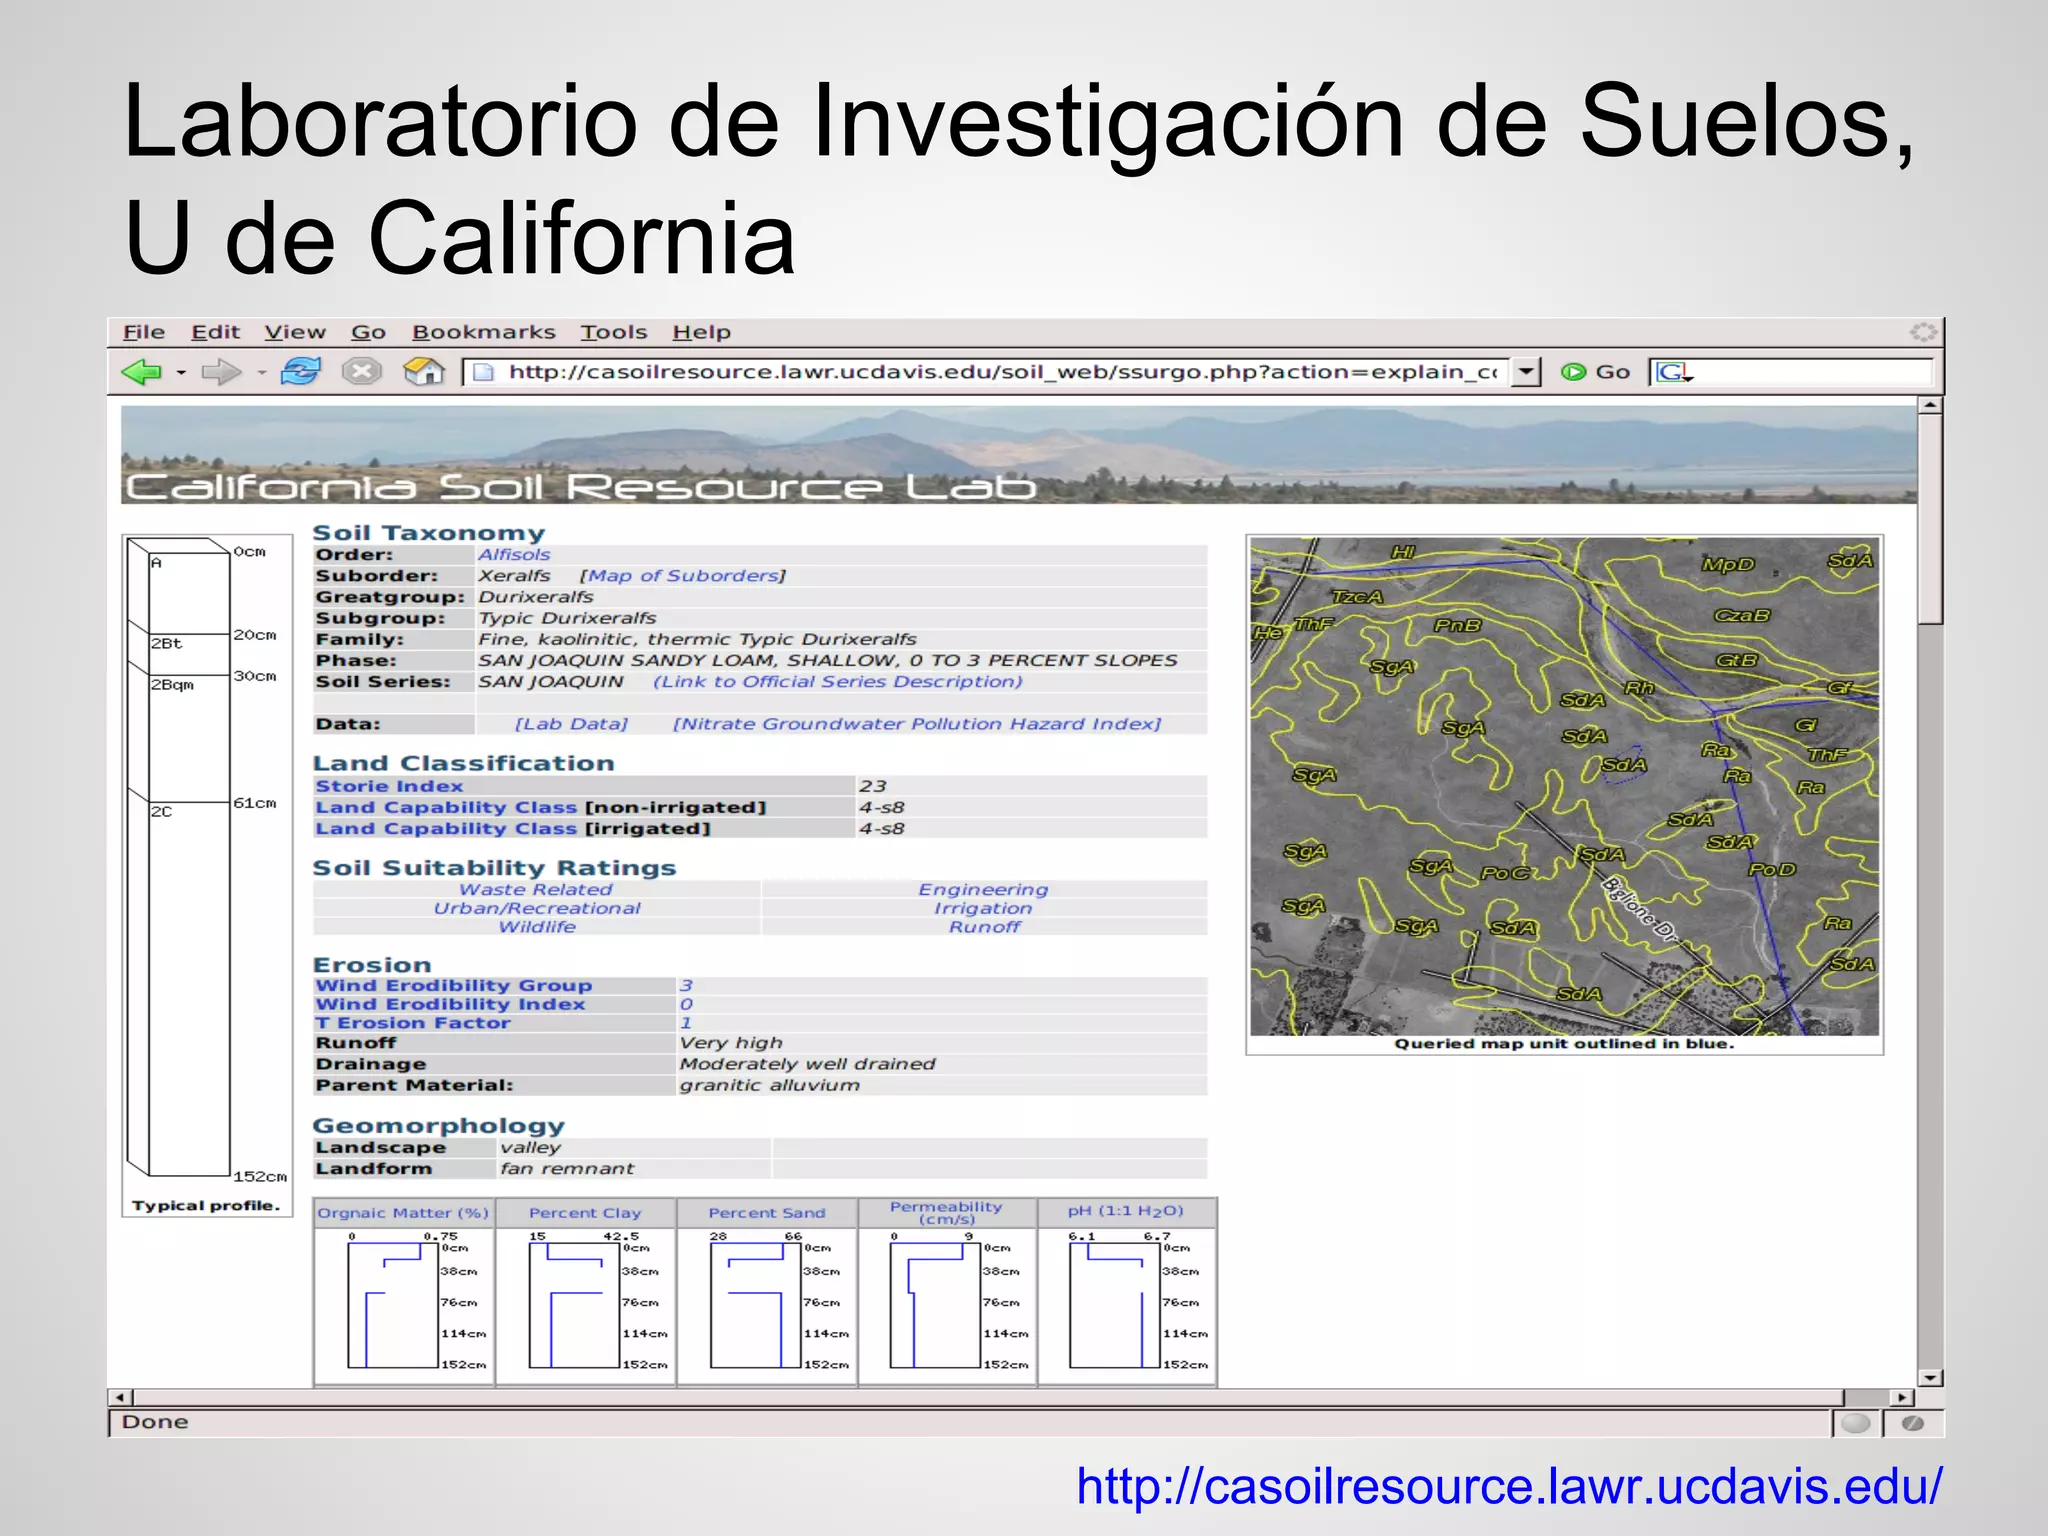Click the page icon in address bar

pyautogui.click(x=484, y=373)
